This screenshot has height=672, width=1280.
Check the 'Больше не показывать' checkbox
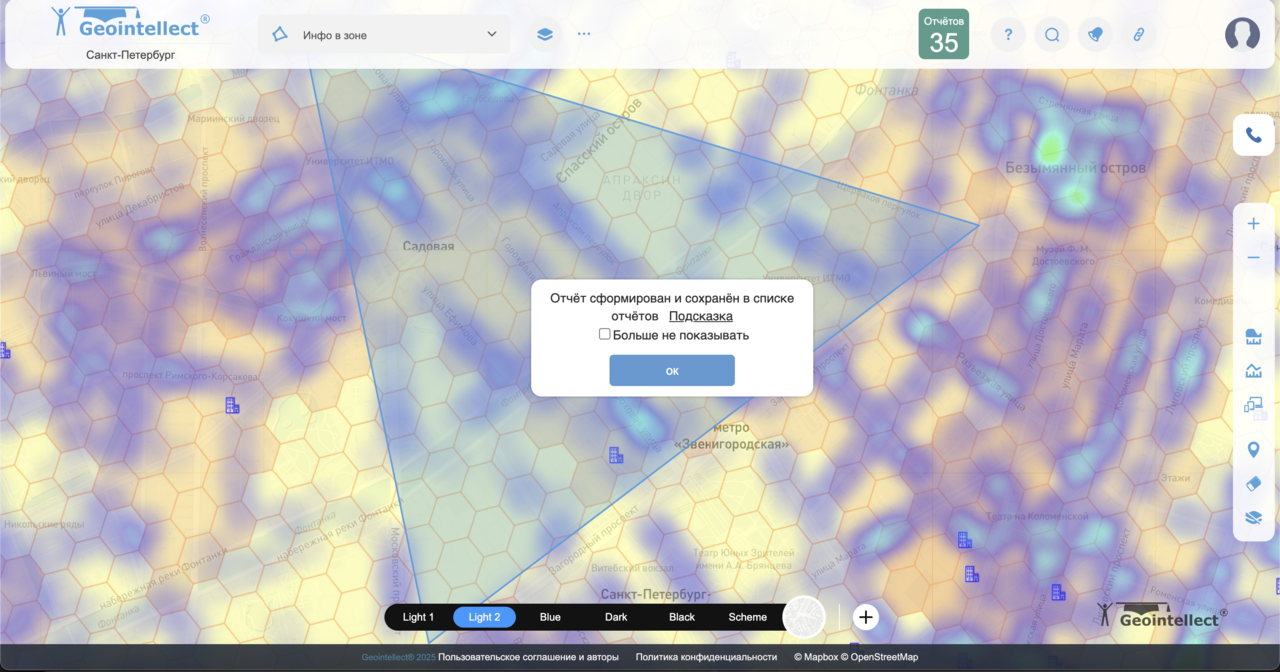pos(605,334)
